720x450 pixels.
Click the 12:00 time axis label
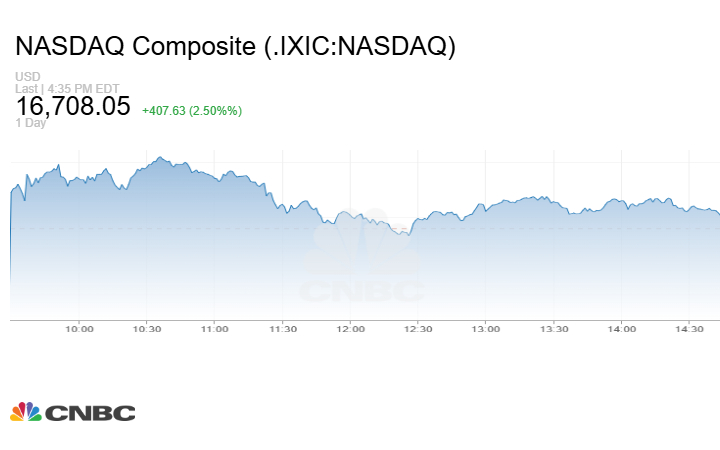[x=351, y=329]
